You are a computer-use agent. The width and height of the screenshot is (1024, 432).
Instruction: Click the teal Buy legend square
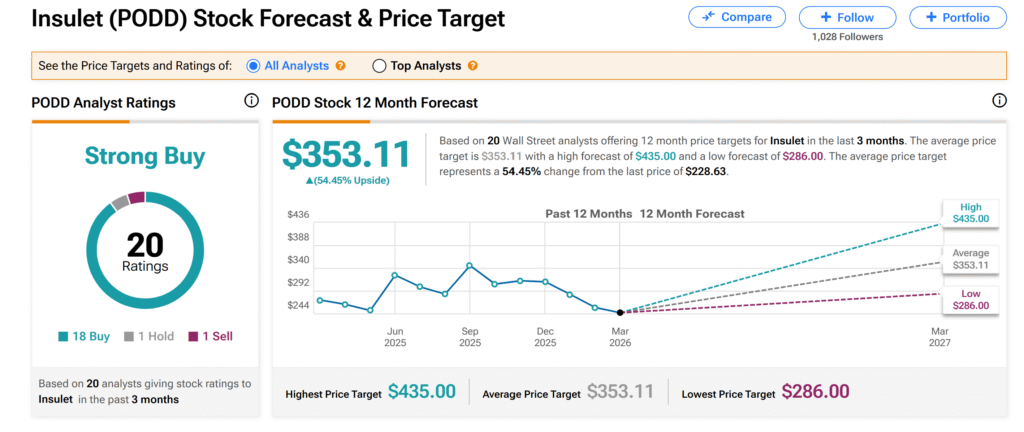click(x=64, y=336)
